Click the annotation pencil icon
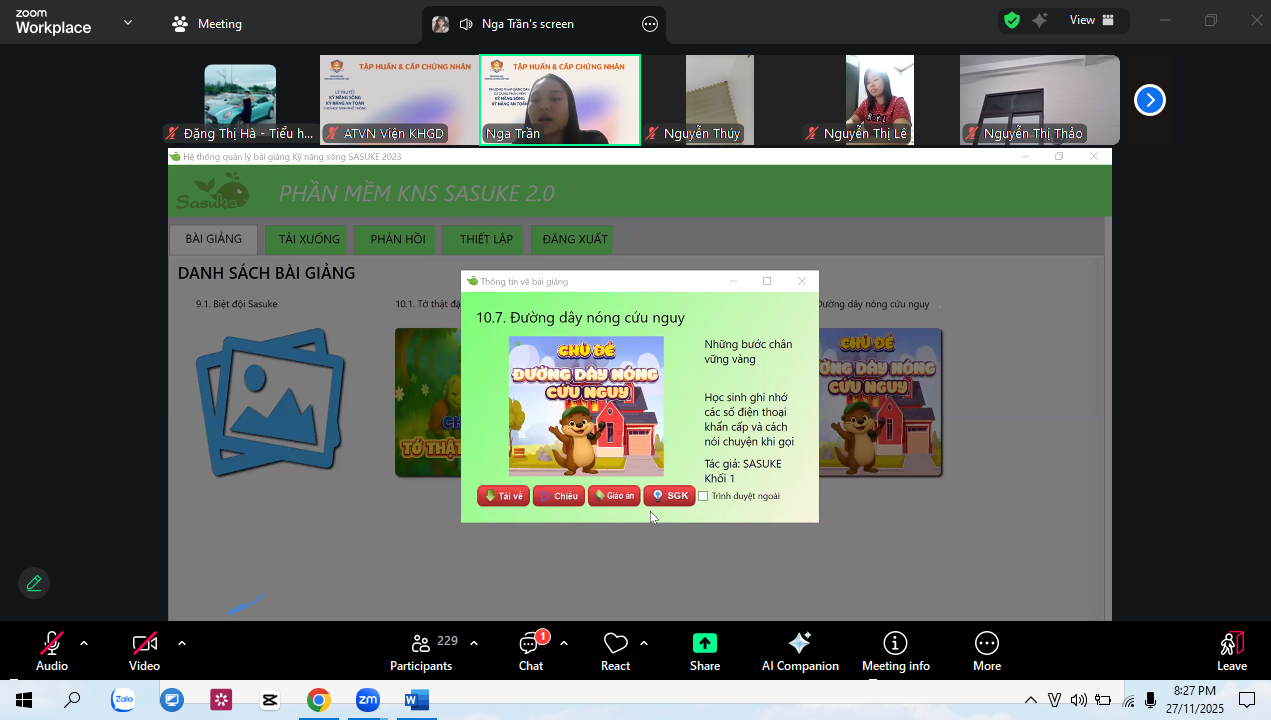This screenshot has width=1271, height=720. pos(34,583)
